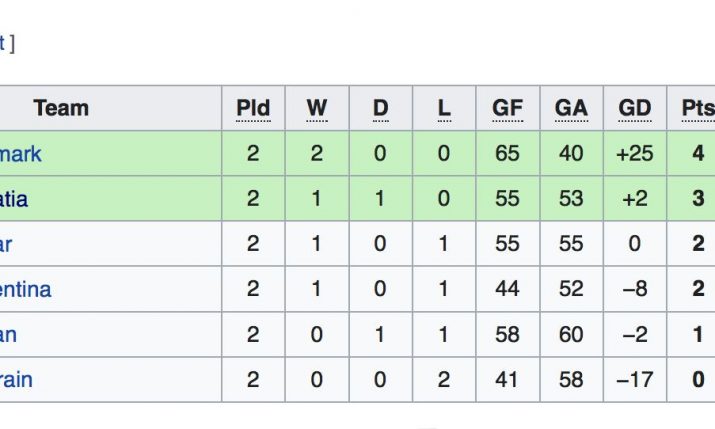Viewport: 715px width, 429px height.
Task: Click the Pts column header
Action: 697,108
